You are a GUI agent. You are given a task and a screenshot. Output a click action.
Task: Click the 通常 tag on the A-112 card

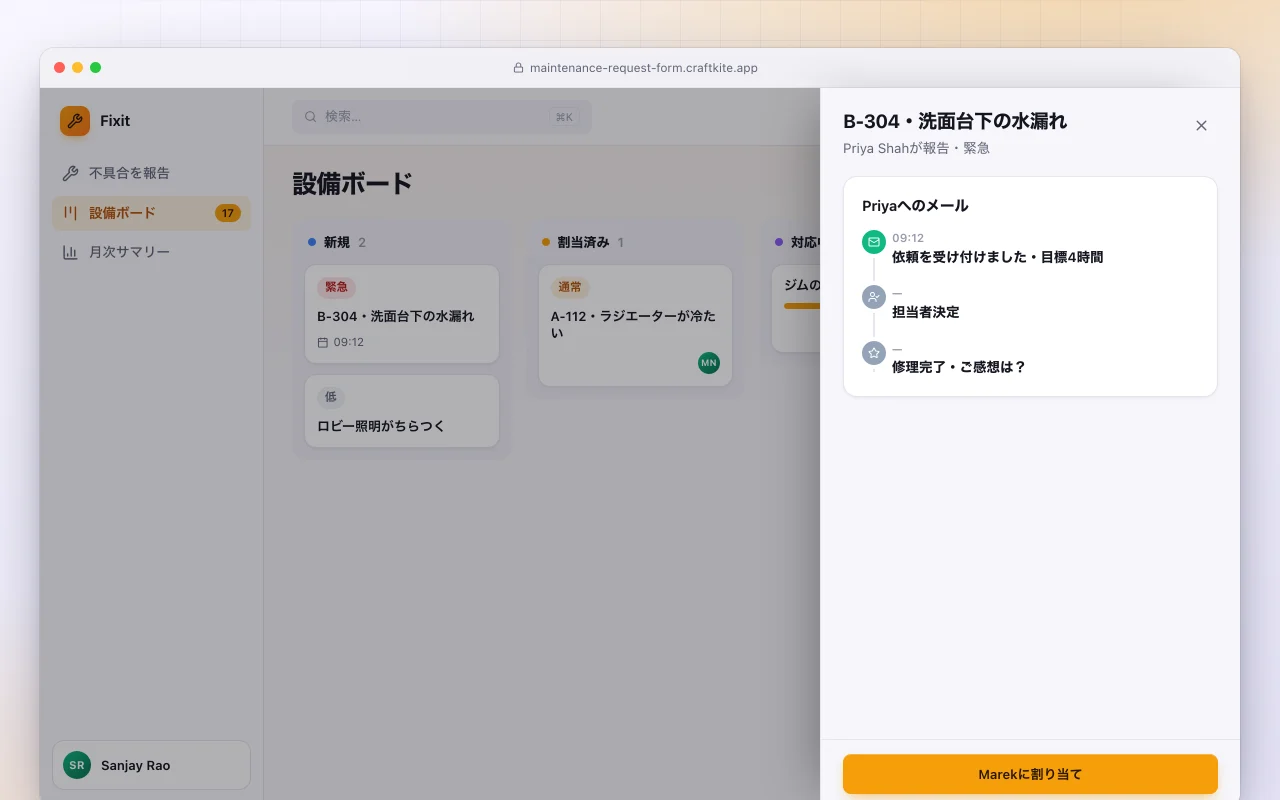pyautogui.click(x=570, y=287)
